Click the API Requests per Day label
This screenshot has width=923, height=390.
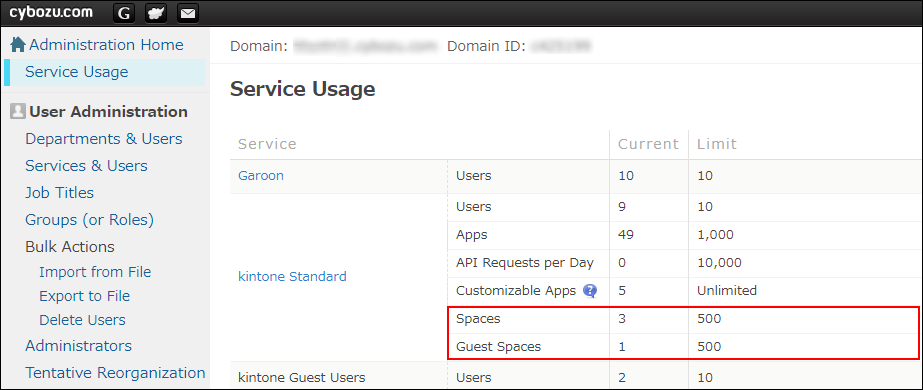pyautogui.click(x=524, y=263)
